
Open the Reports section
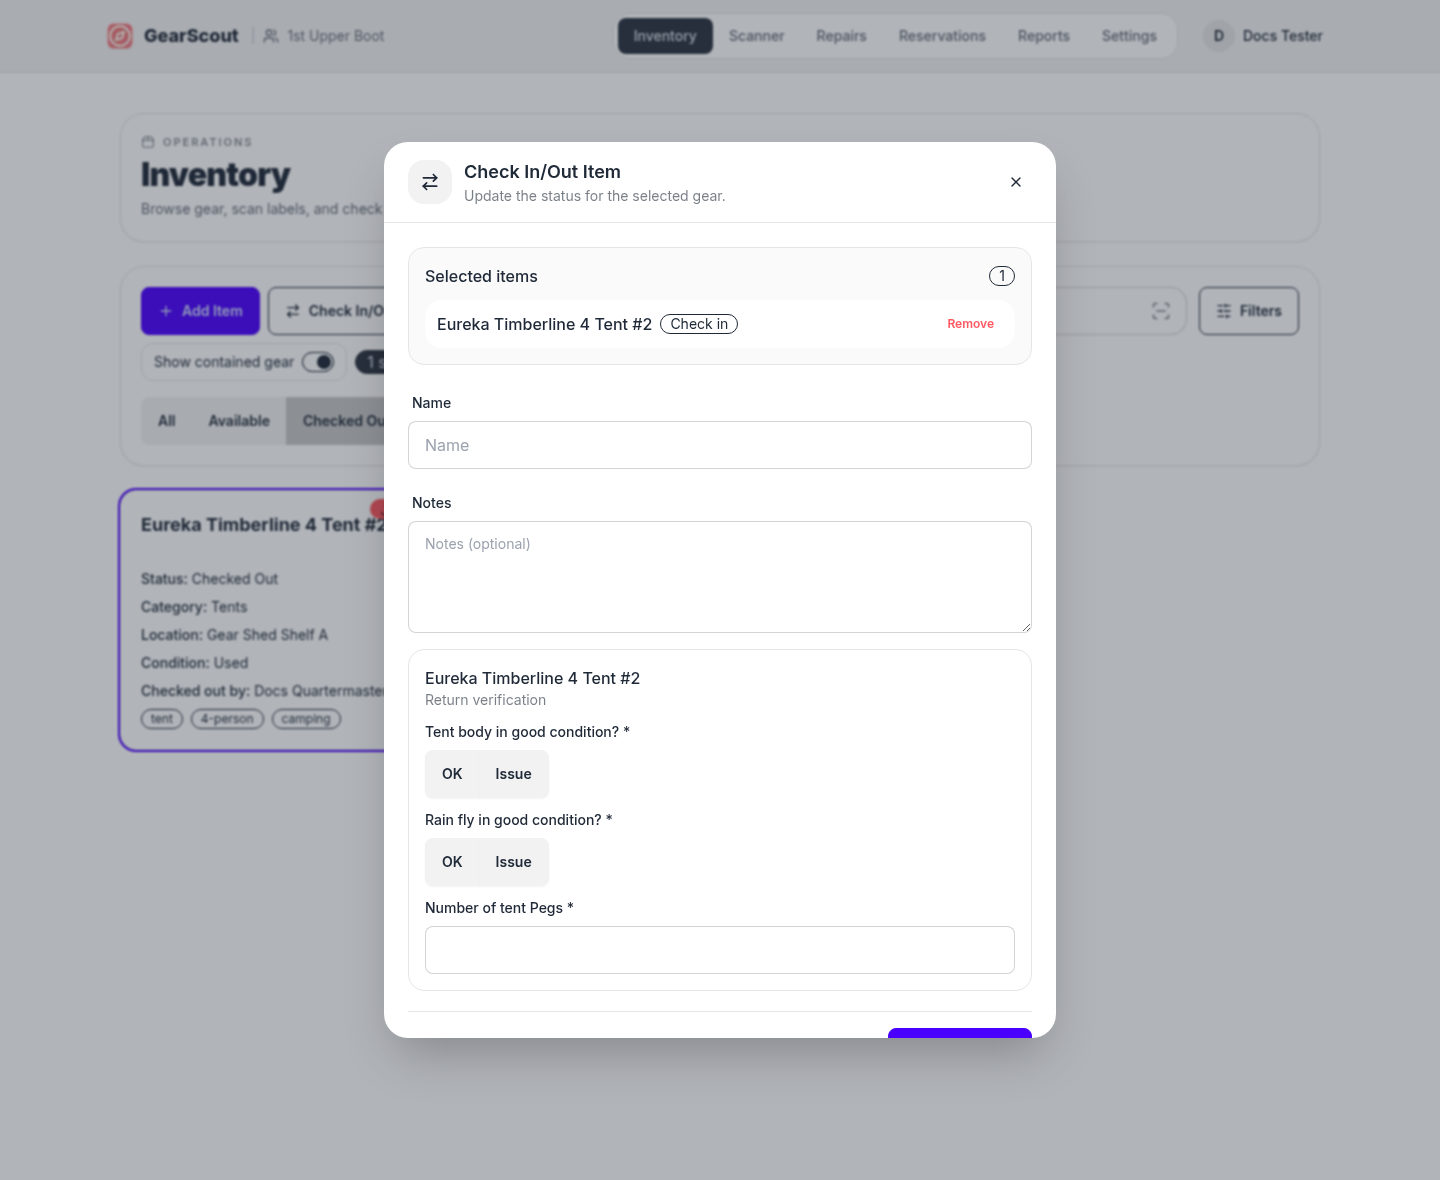1043,36
